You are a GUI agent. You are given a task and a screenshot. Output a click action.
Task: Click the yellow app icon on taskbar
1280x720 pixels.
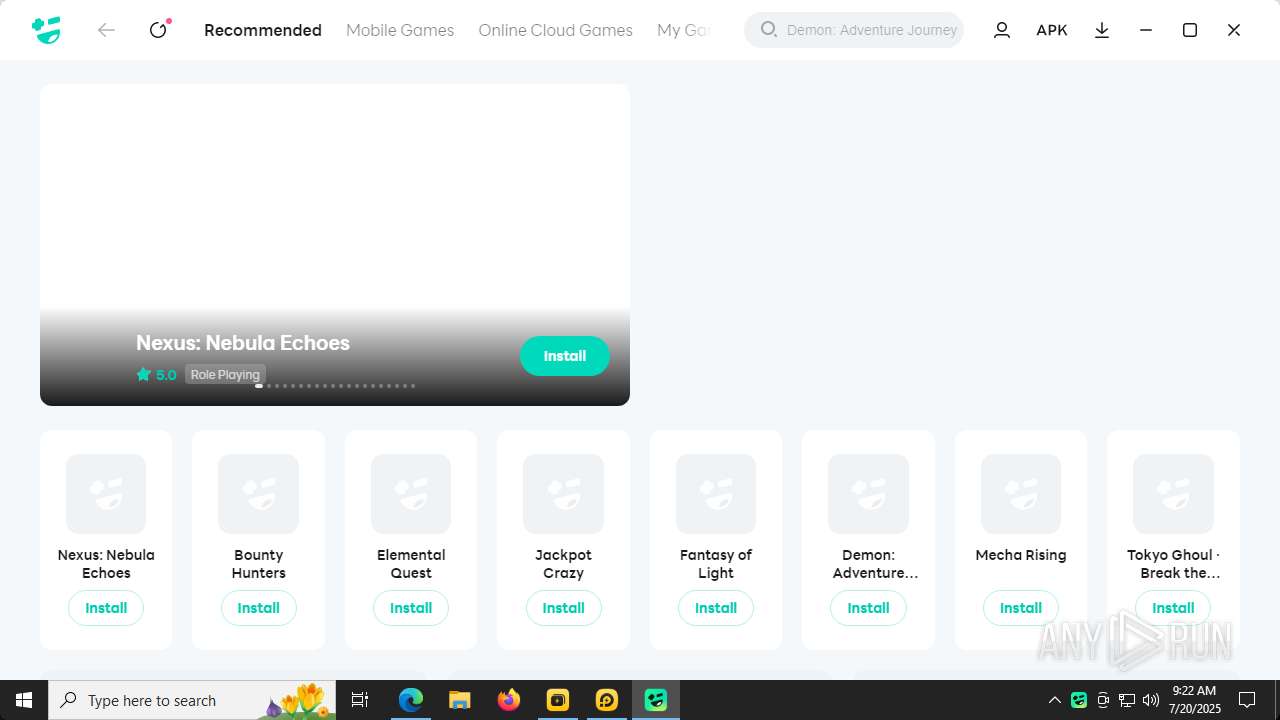[558, 700]
